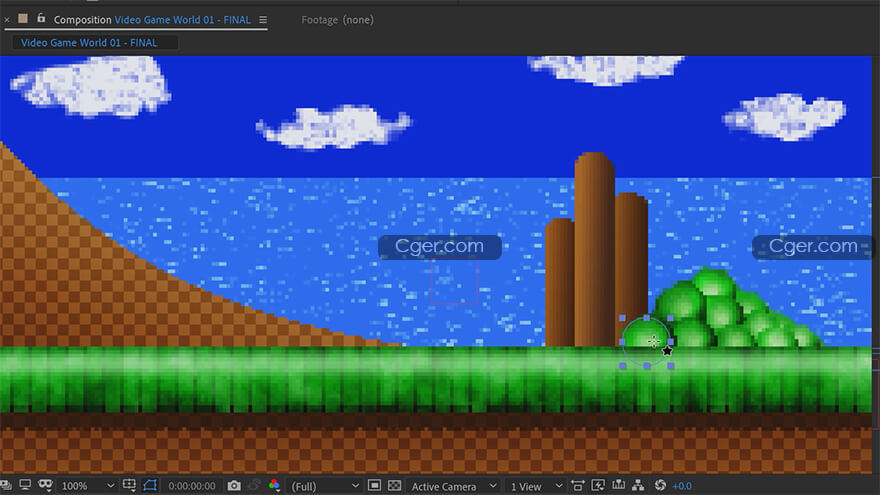Toggle the mask path outline button
This screenshot has width=880, height=495.
pyautogui.click(x=150, y=485)
